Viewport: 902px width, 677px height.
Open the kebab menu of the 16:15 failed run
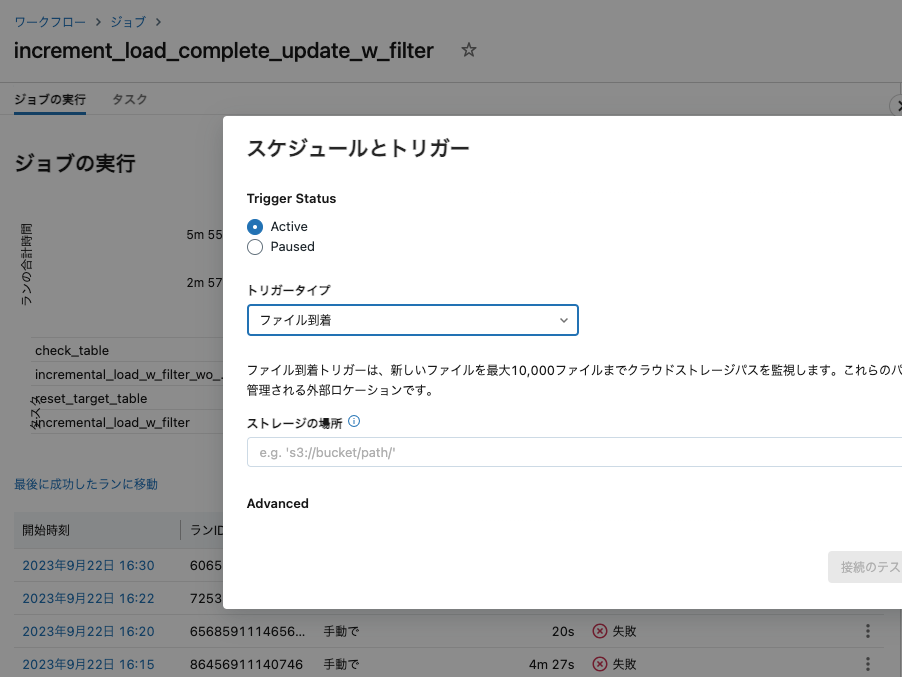[x=867, y=664]
